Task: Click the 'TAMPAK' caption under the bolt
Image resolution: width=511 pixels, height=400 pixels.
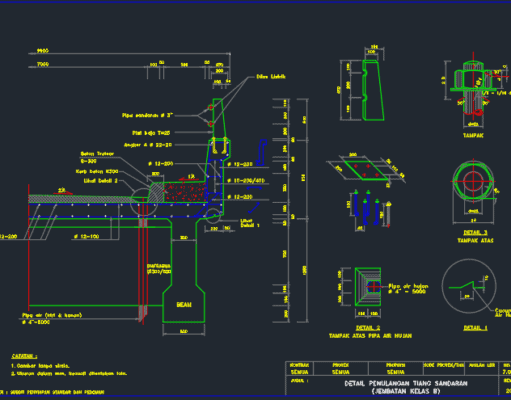Action: 473,135
